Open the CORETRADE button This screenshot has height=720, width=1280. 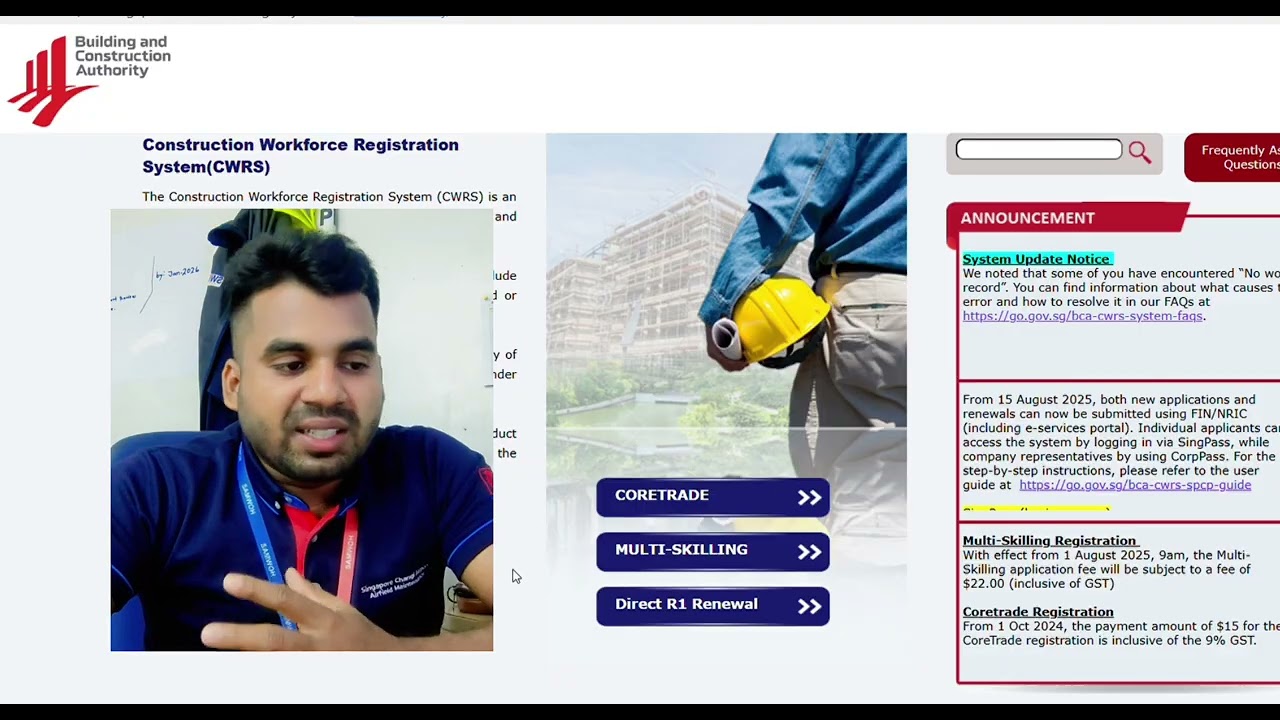point(713,497)
